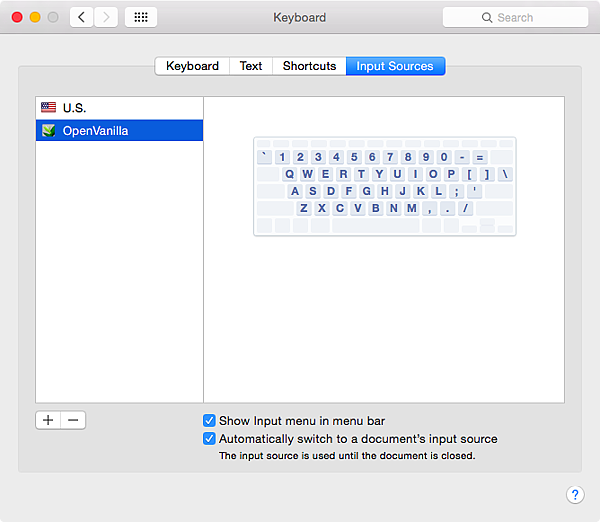The width and height of the screenshot is (600, 522).
Task: Switch to the Keyboard tab
Action: [192, 66]
